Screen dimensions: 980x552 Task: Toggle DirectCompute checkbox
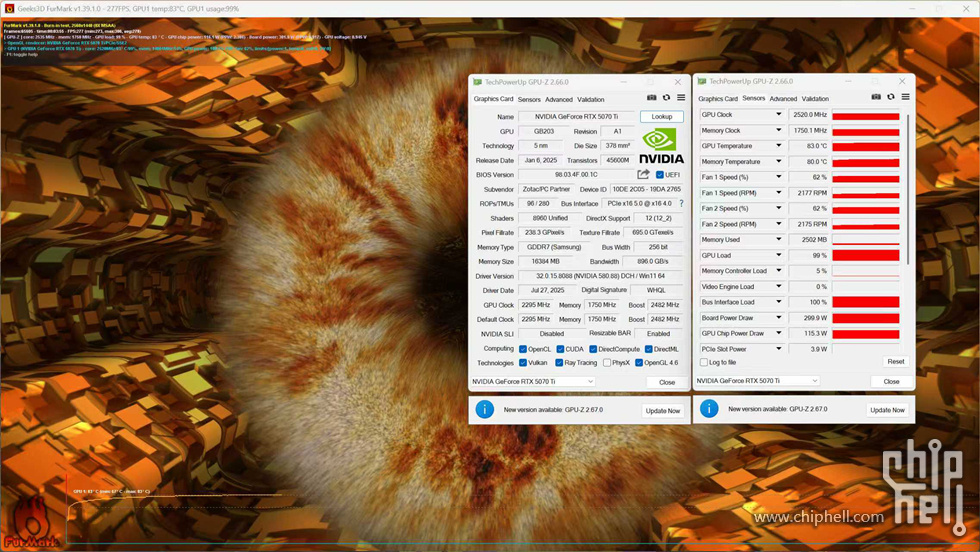pyautogui.click(x=592, y=349)
